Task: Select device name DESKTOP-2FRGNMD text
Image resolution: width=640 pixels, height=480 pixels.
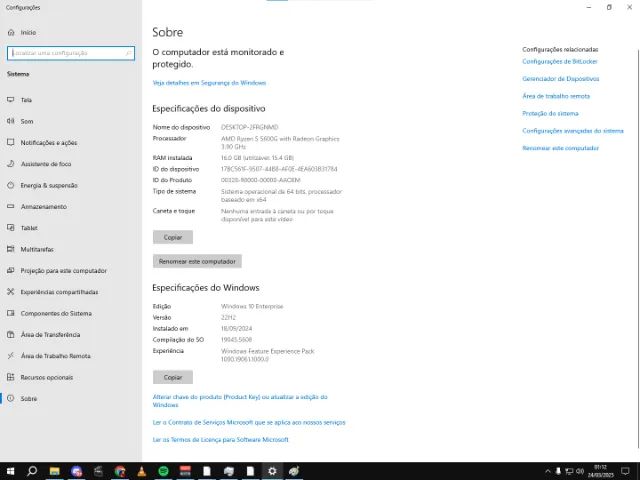Action: click(x=249, y=127)
